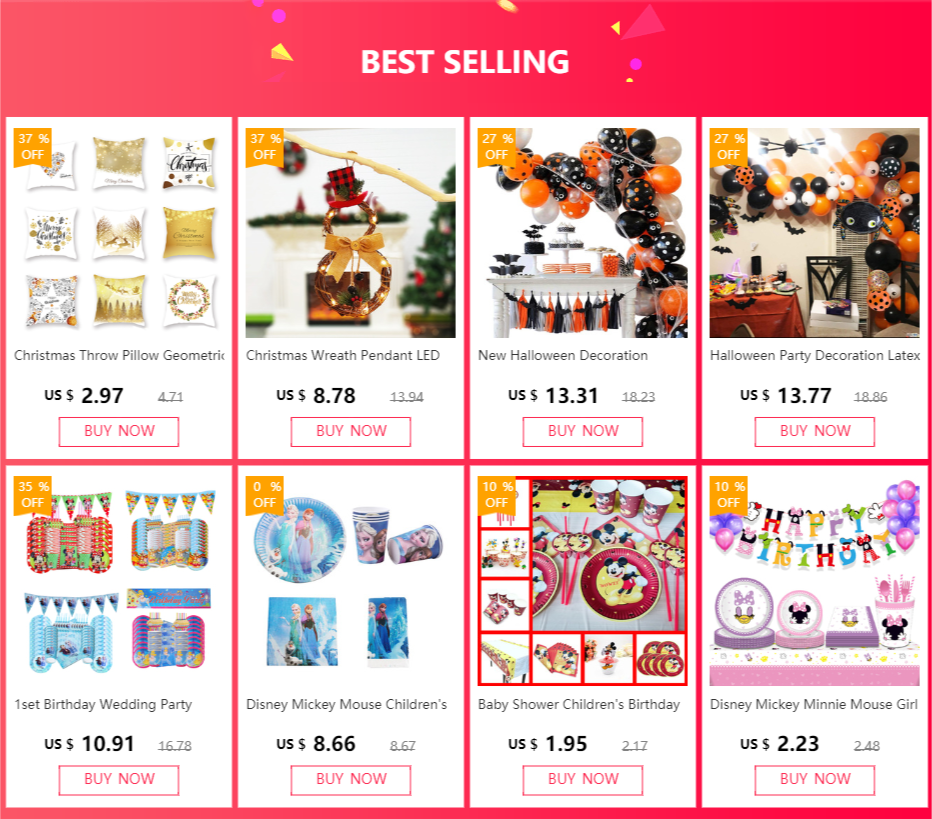Viewport: 932px width, 819px height.
Task: Click the Christmas throw pillow product image
Action: point(119,232)
